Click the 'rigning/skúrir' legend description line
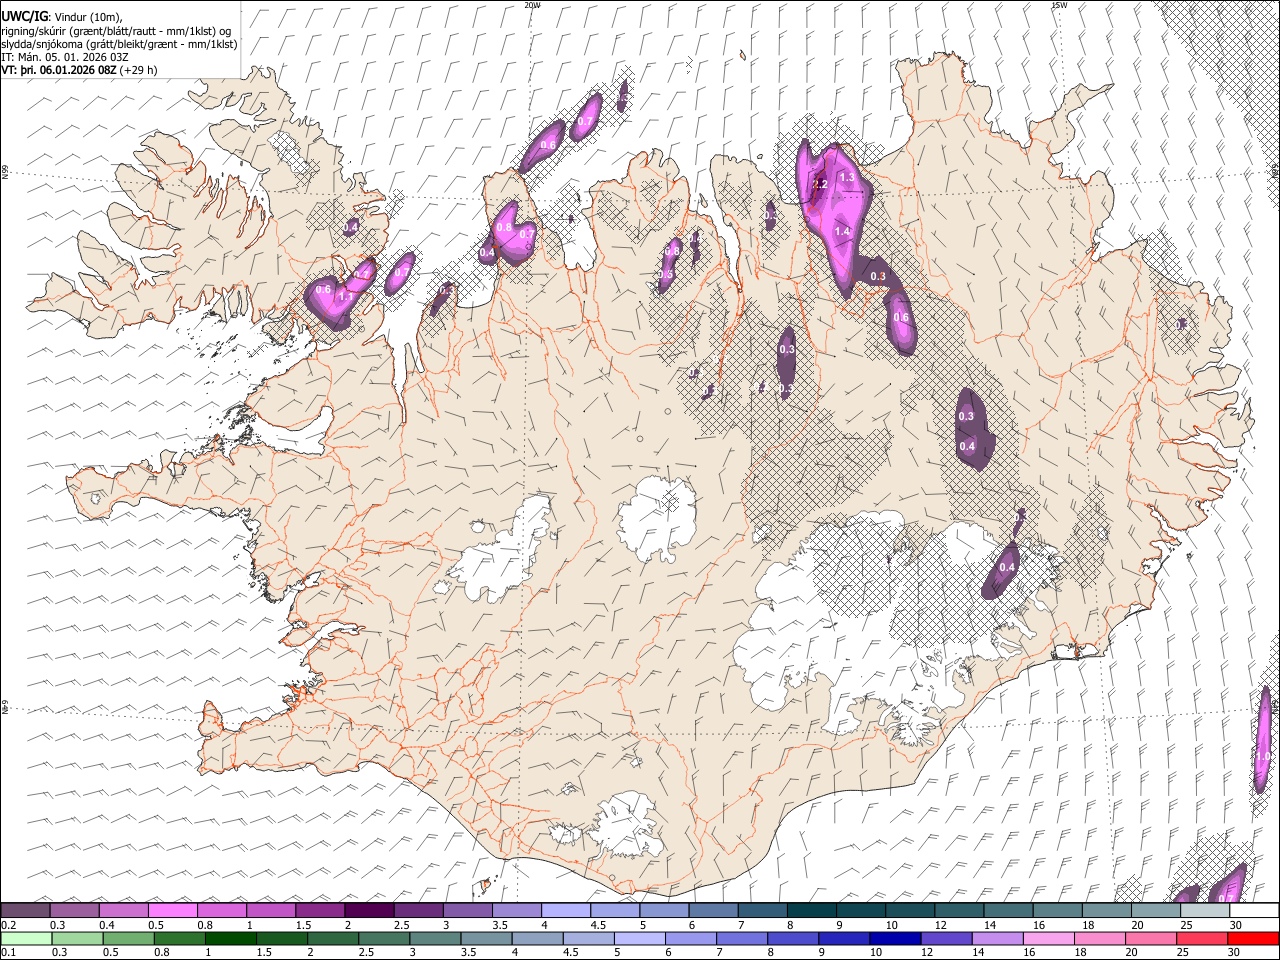This screenshot has height=960, width=1280. (117, 30)
